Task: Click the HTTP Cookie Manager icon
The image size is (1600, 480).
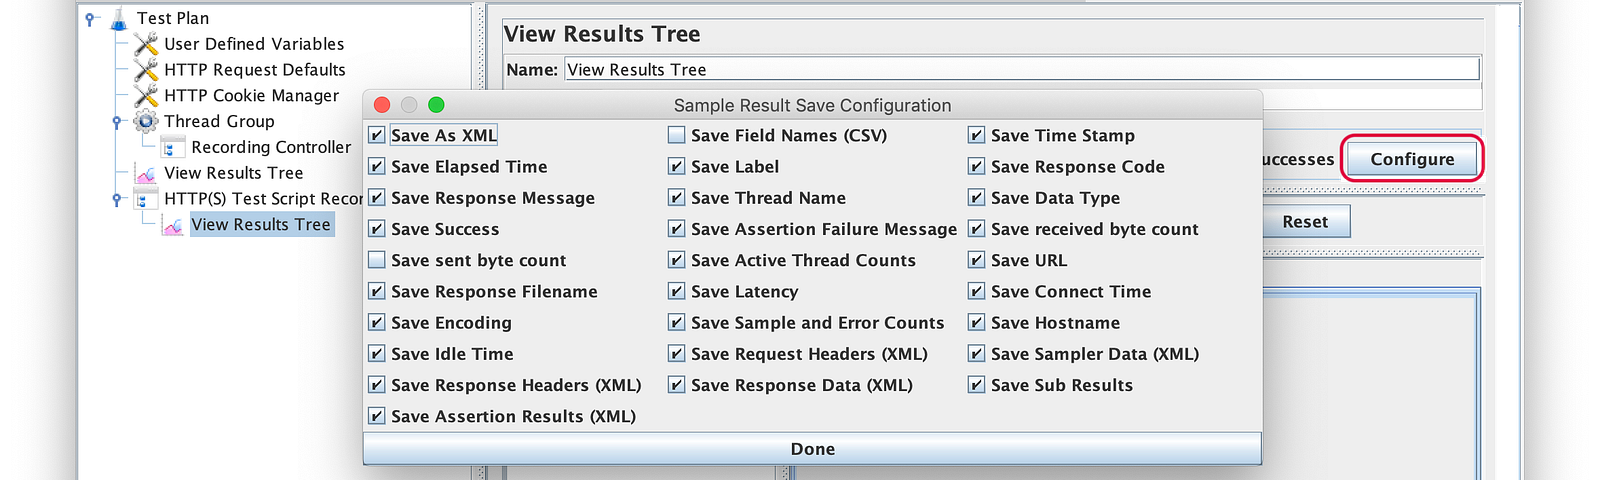Action: (146, 96)
